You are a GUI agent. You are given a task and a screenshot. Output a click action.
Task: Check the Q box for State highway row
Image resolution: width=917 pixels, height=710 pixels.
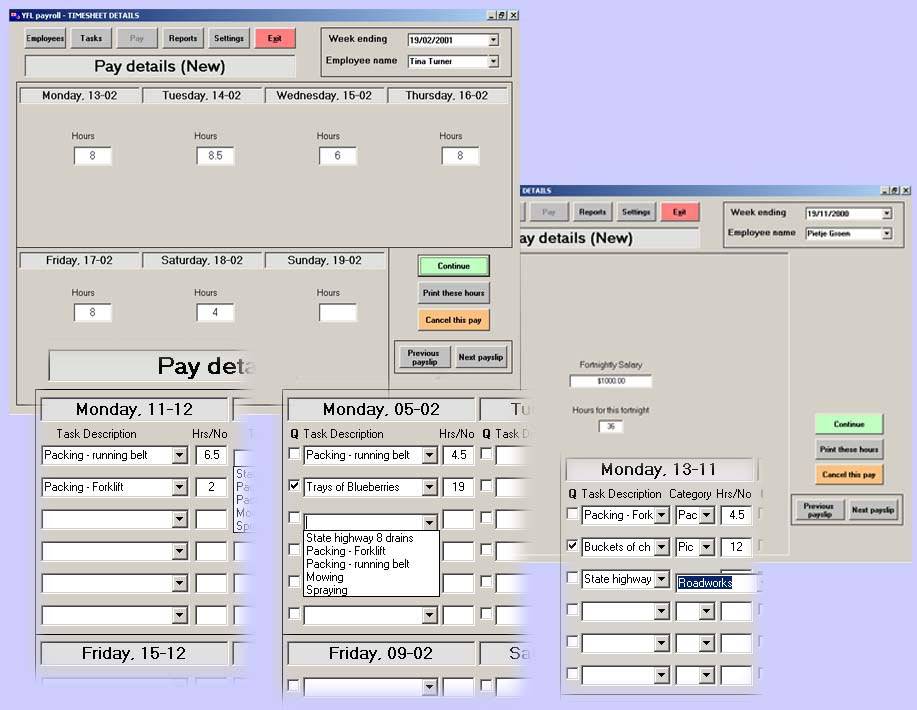click(x=572, y=578)
